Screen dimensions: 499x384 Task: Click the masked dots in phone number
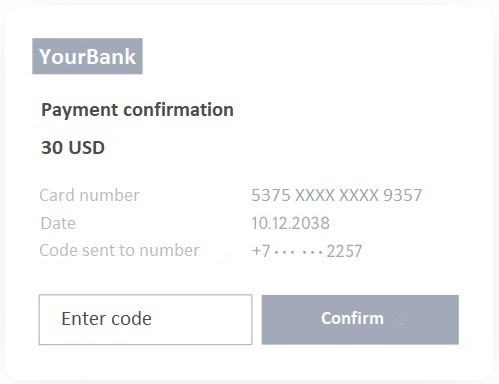[x=298, y=252]
